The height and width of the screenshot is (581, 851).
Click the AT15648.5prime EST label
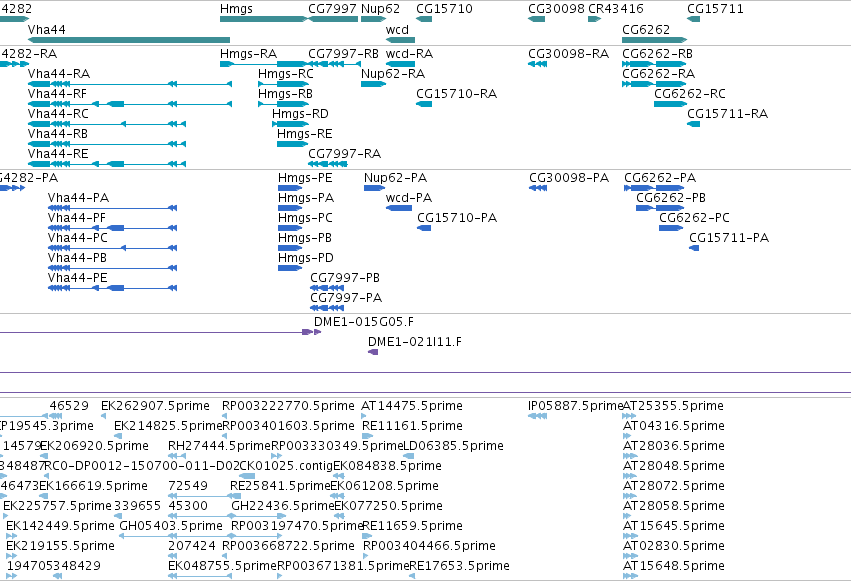(674, 566)
